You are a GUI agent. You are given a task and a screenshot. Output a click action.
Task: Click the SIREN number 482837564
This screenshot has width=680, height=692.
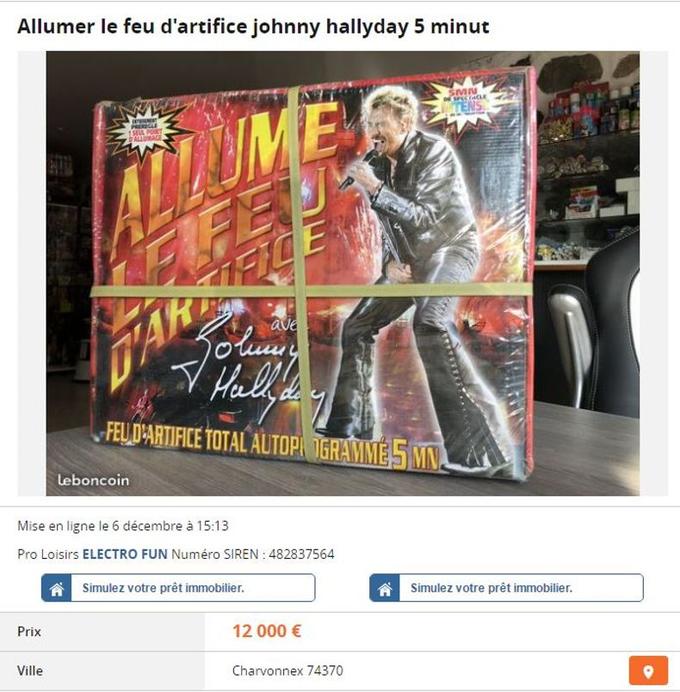(x=301, y=554)
